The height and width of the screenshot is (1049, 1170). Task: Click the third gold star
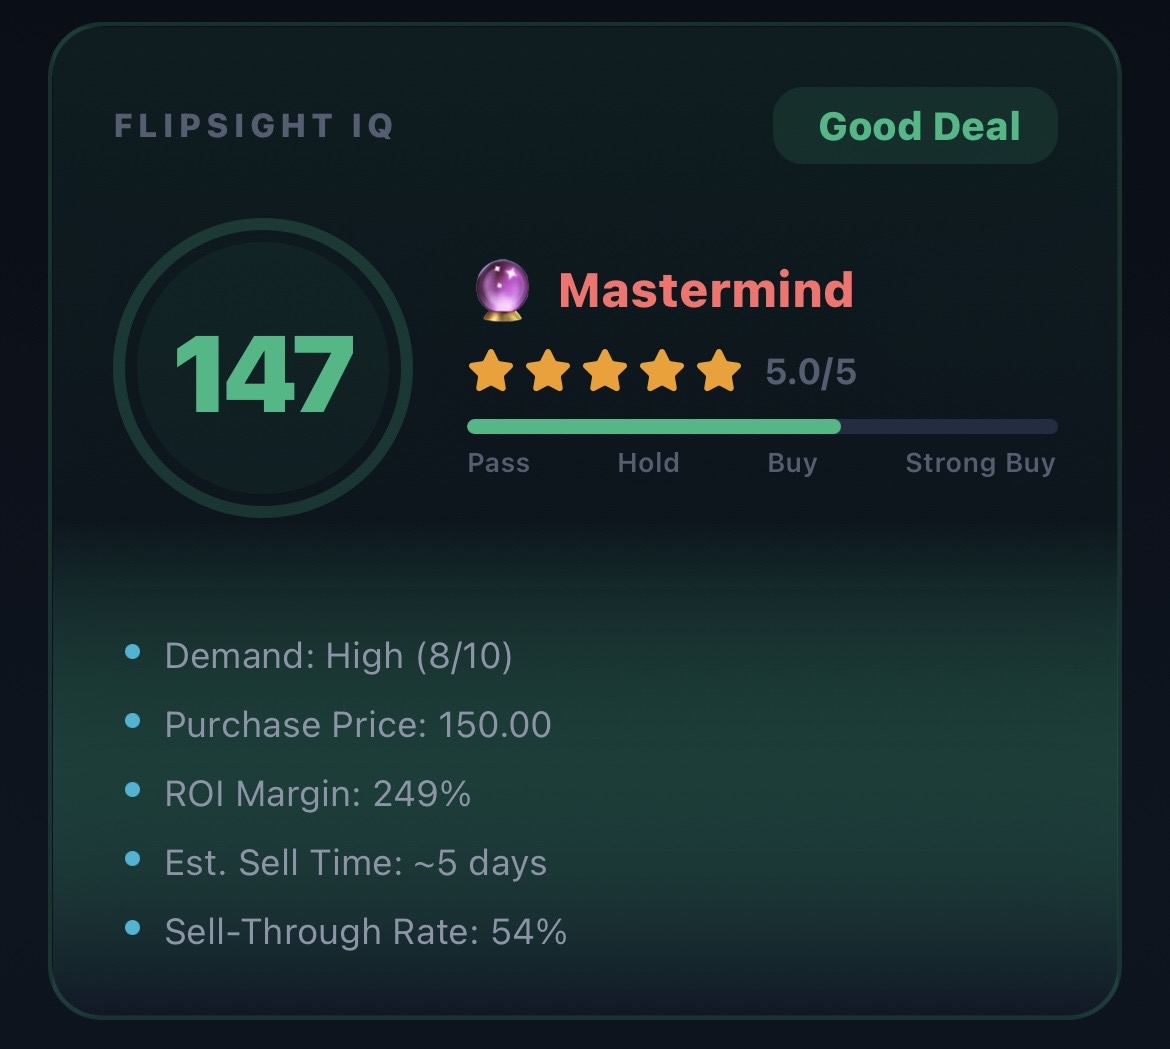(605, 372)
